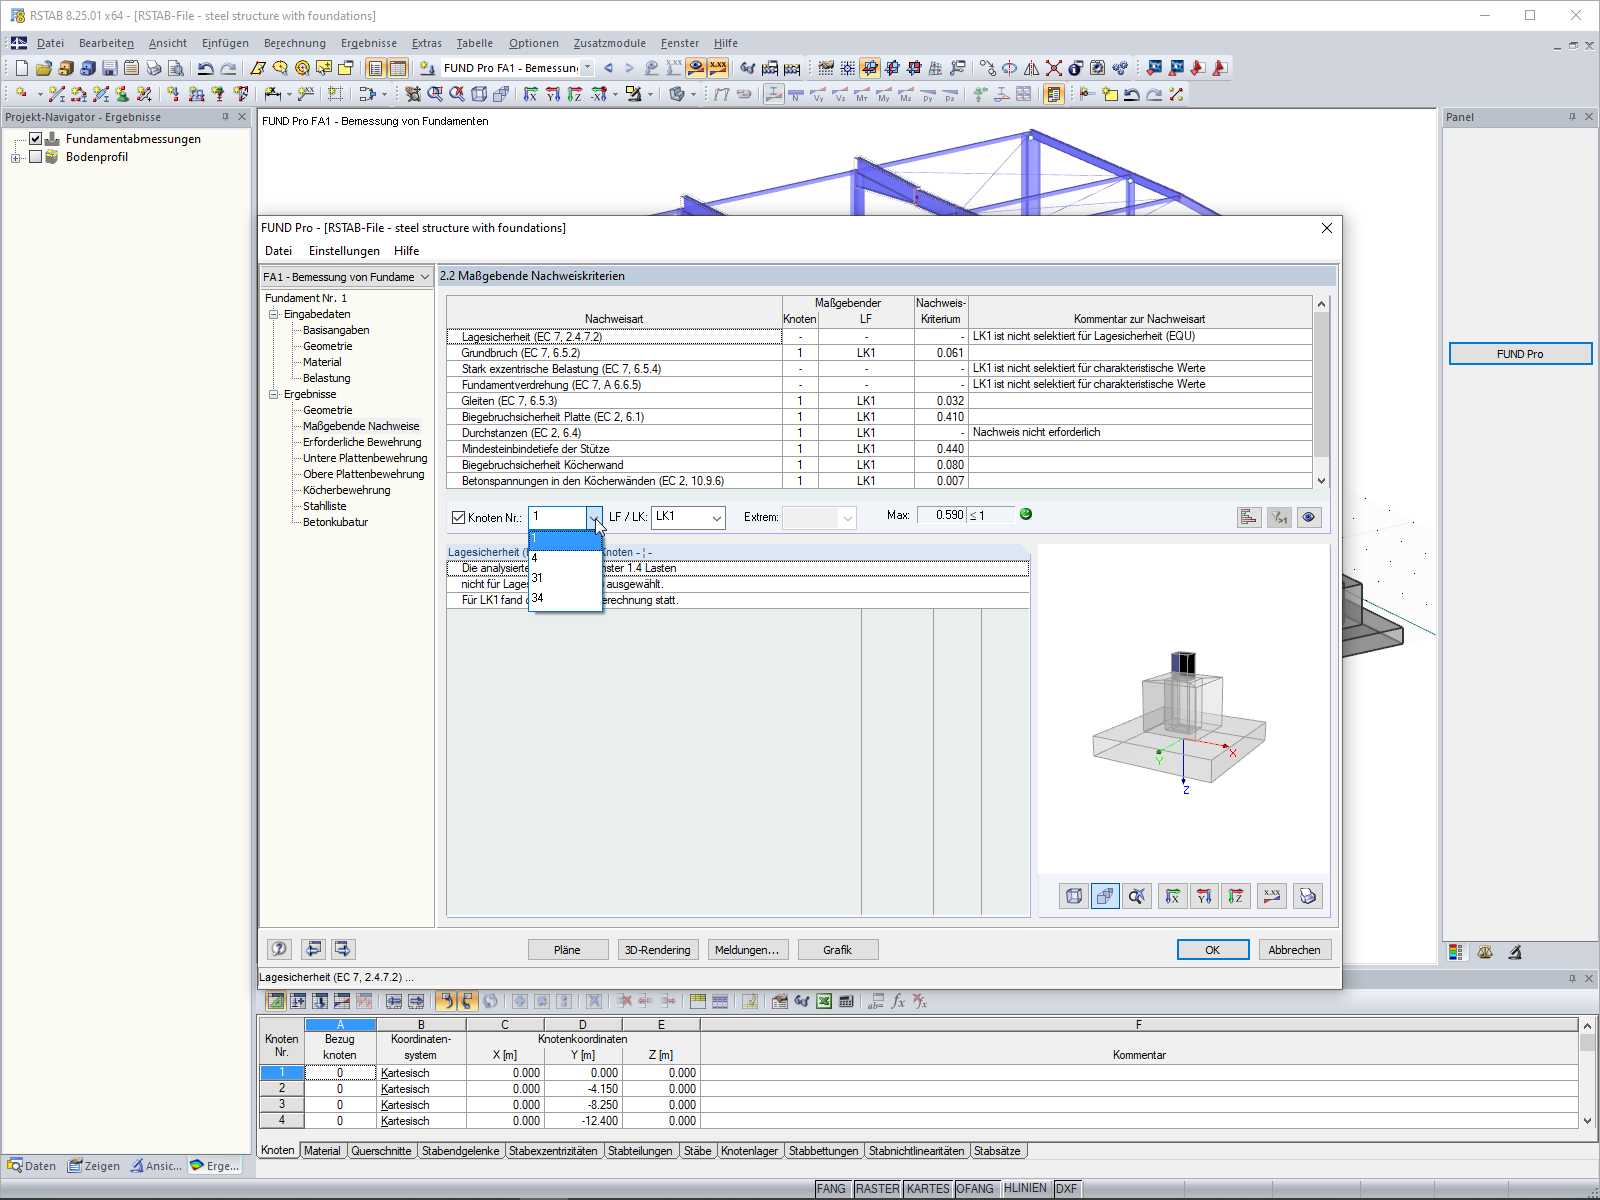The image size is (1600, 1200).
Task: Click the Grafik button
Action: coord(838,950)
